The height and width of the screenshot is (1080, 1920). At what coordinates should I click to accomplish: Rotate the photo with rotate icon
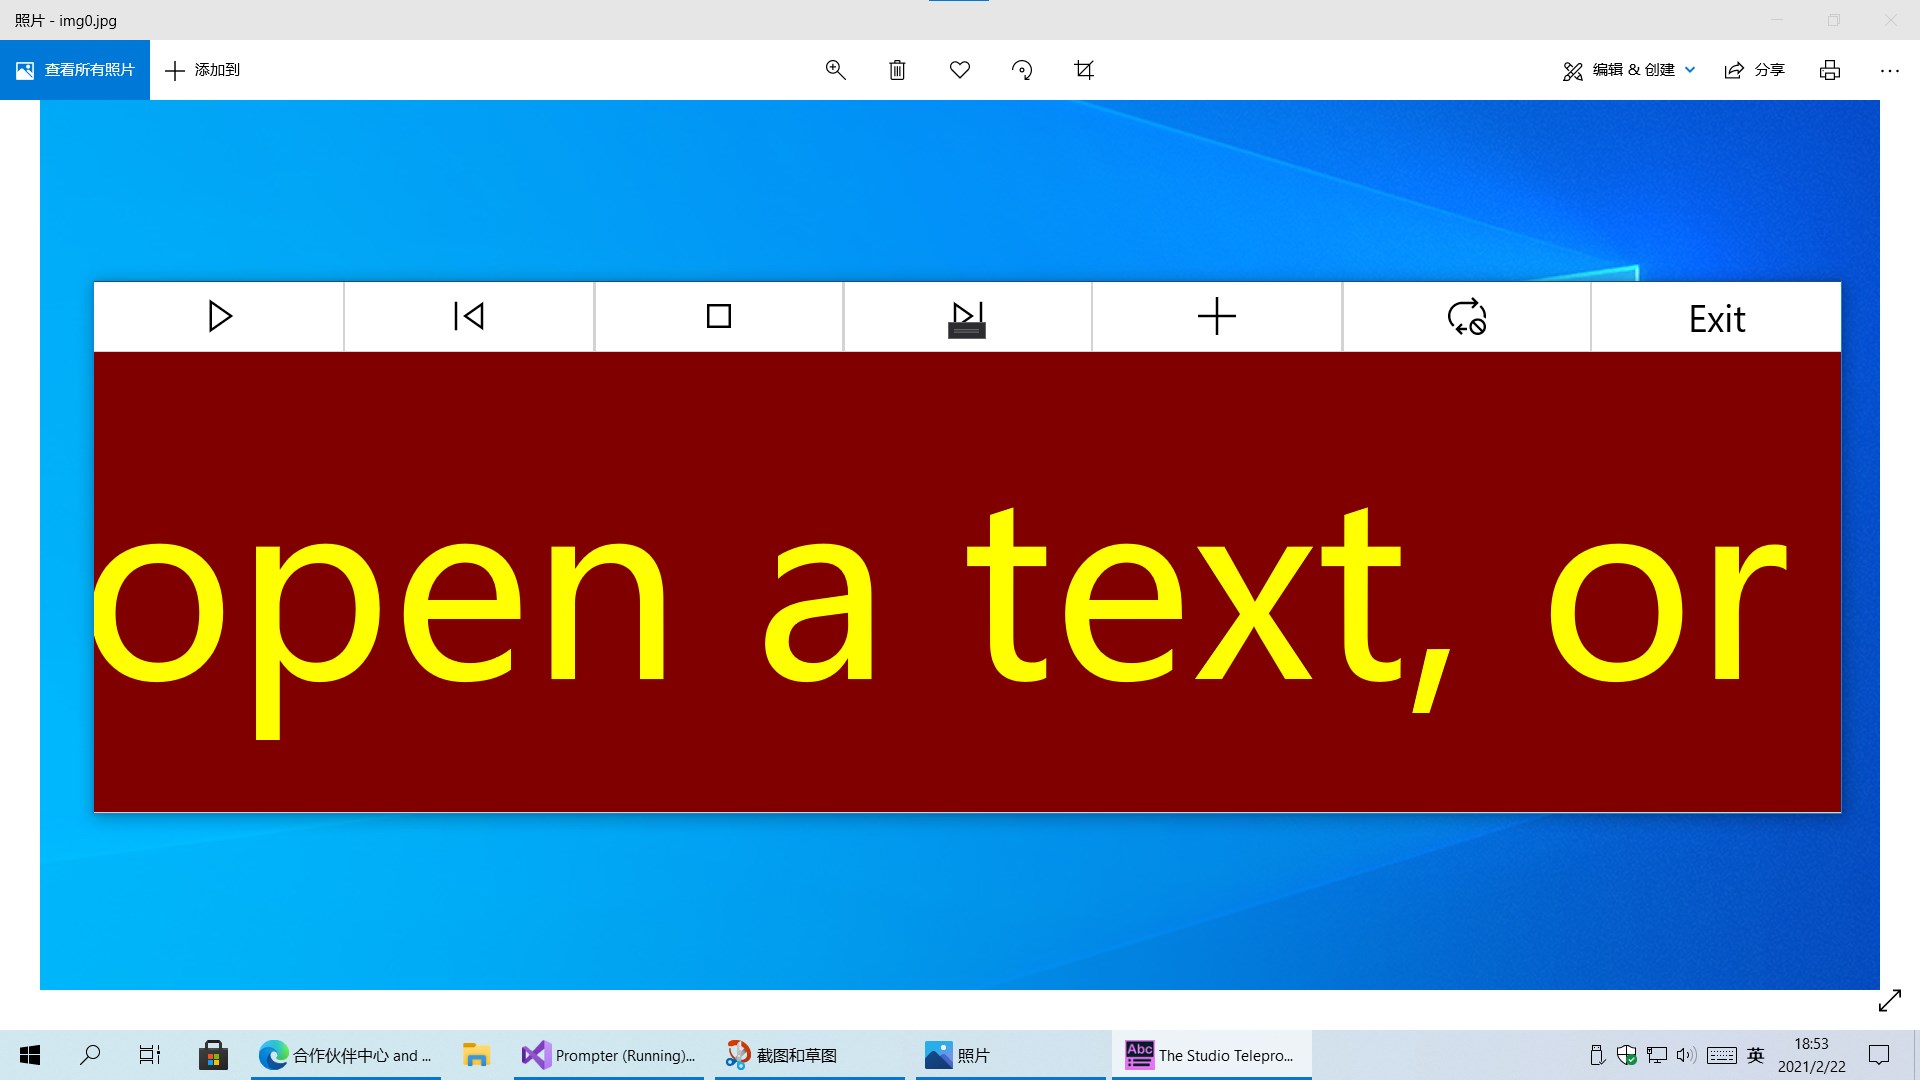(1022, 70)
